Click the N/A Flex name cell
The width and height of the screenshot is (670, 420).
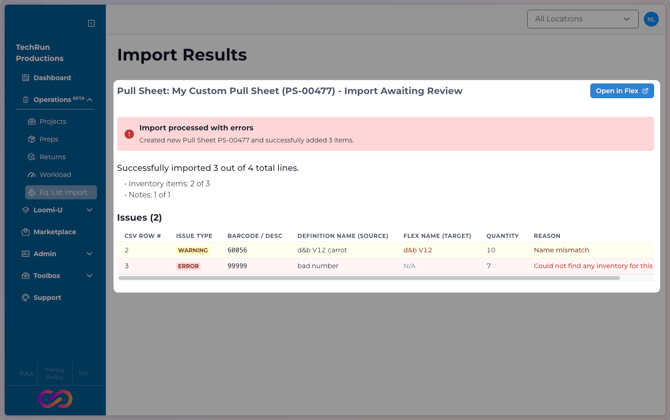(x=409, y=266)
